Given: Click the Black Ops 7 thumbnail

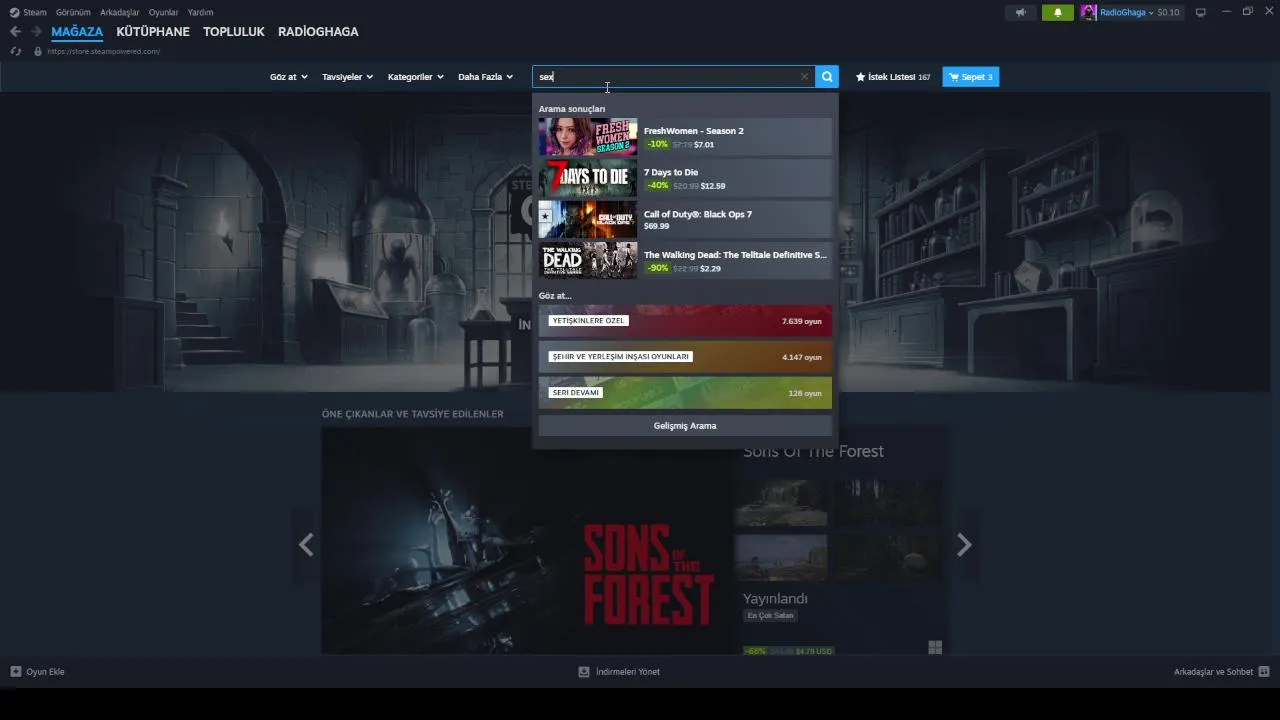Looking at the screenshot, I should (588, 220).
